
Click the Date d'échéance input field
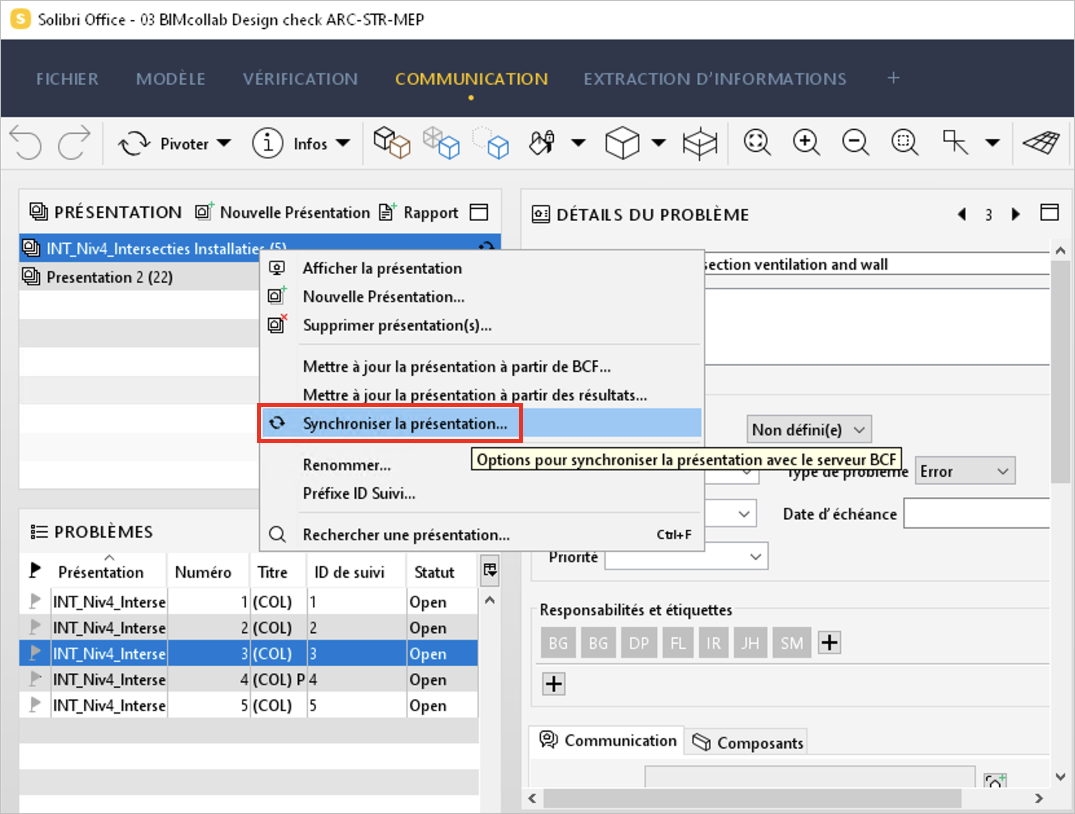point(977,514)
